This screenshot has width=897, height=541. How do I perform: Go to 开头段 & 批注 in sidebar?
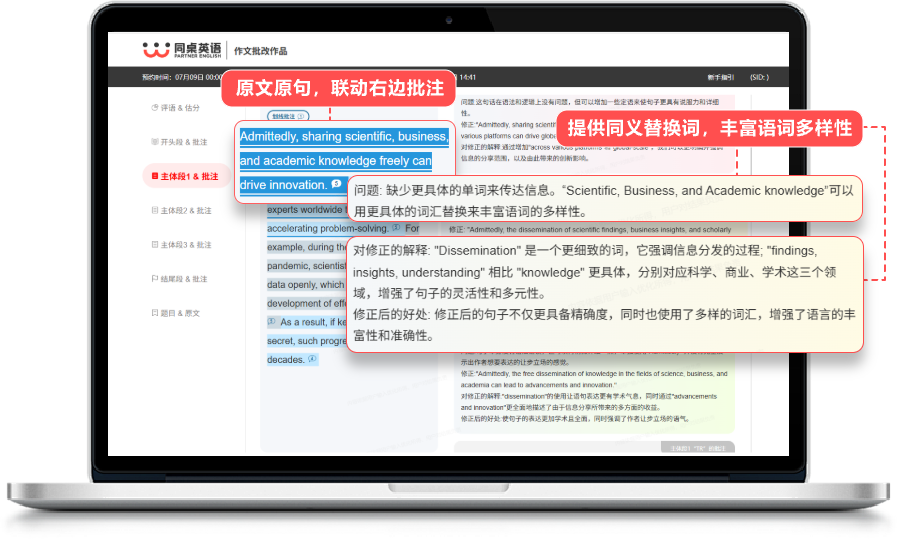[x=184, y=142]
